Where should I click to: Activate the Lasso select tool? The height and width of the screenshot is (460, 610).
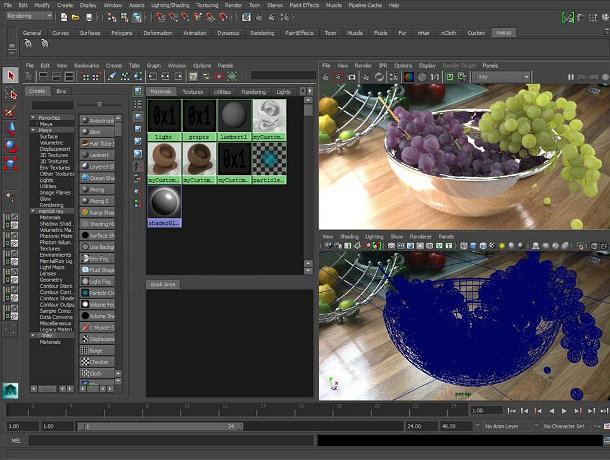(11, 93)
